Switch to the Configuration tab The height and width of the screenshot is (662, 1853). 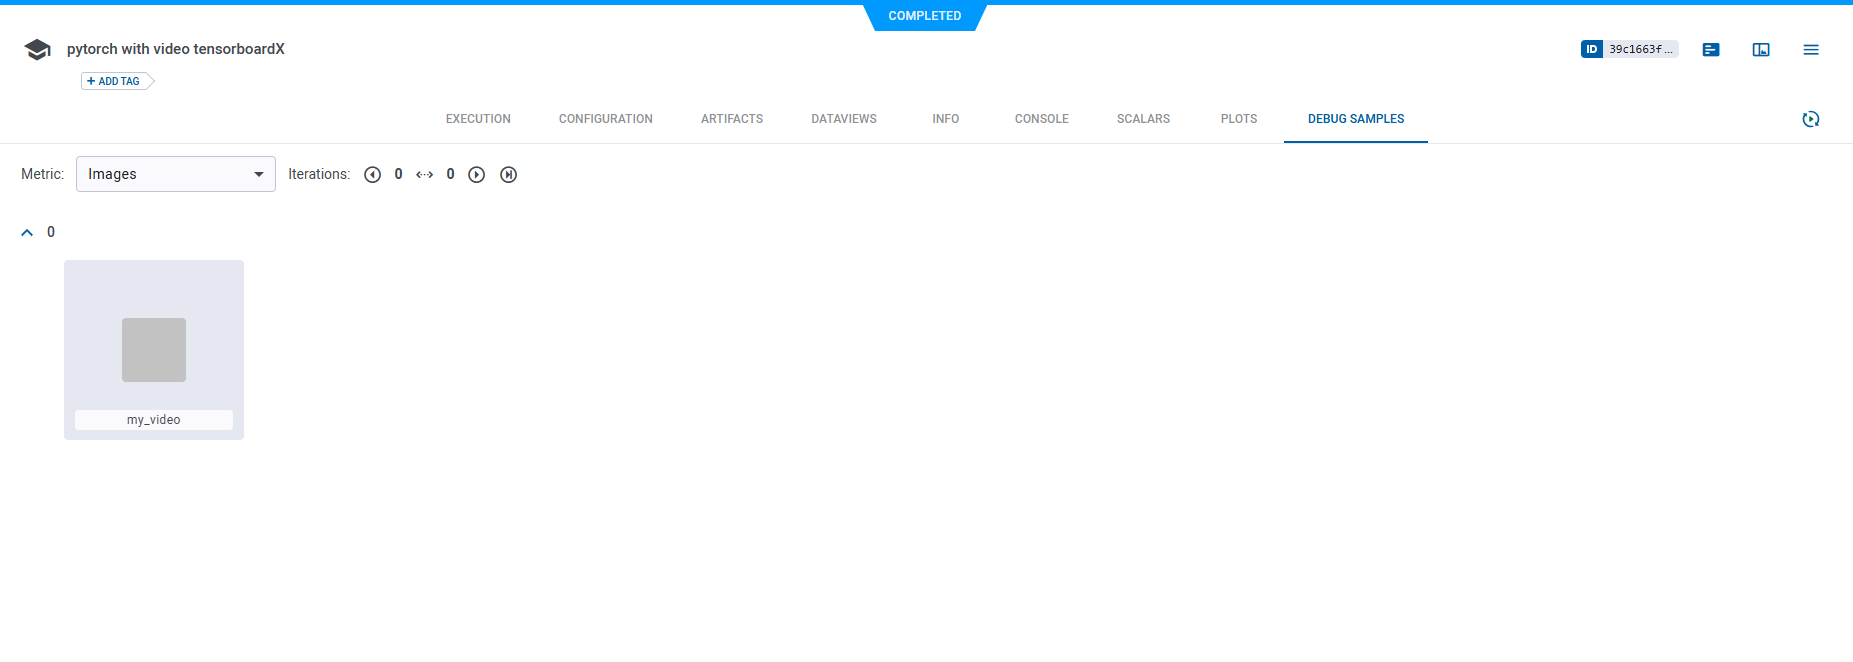(x=605, y=119)
